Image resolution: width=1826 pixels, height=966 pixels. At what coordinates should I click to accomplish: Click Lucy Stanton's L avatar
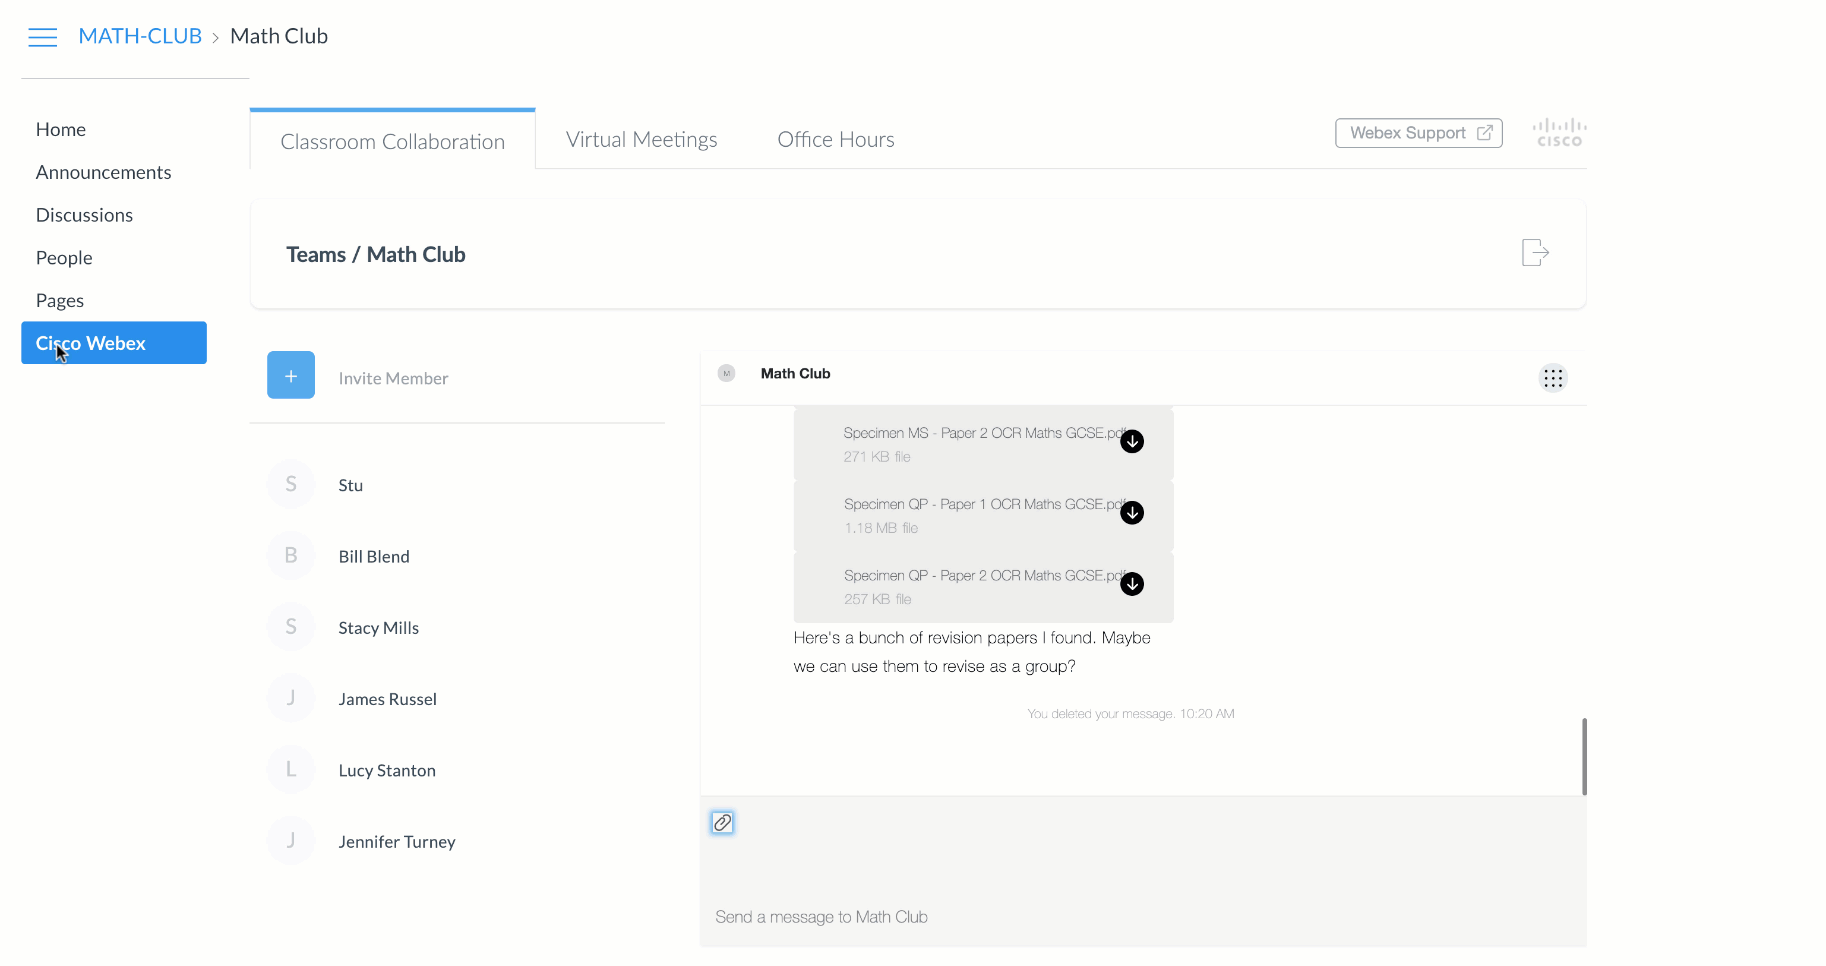point(291,769)
